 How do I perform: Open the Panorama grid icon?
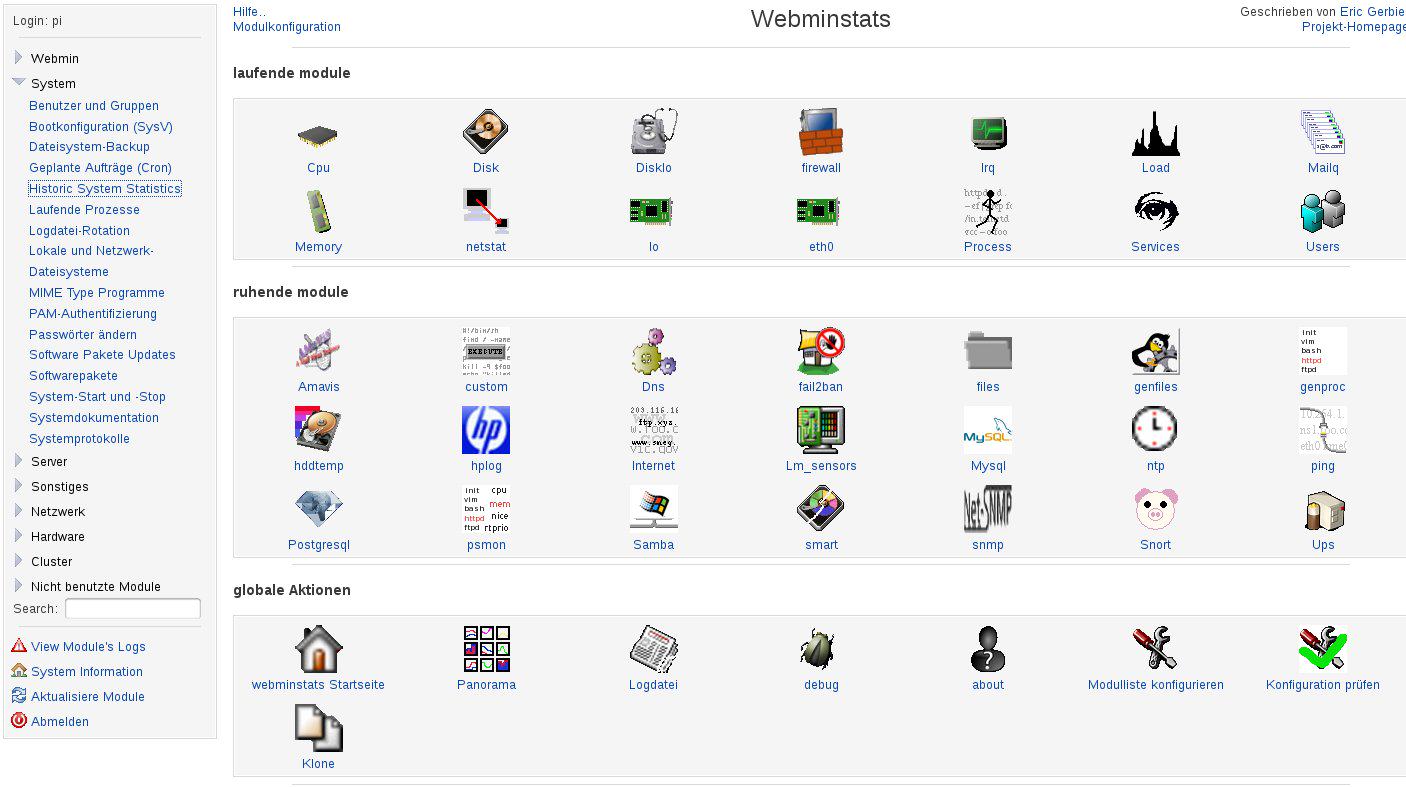486,650
